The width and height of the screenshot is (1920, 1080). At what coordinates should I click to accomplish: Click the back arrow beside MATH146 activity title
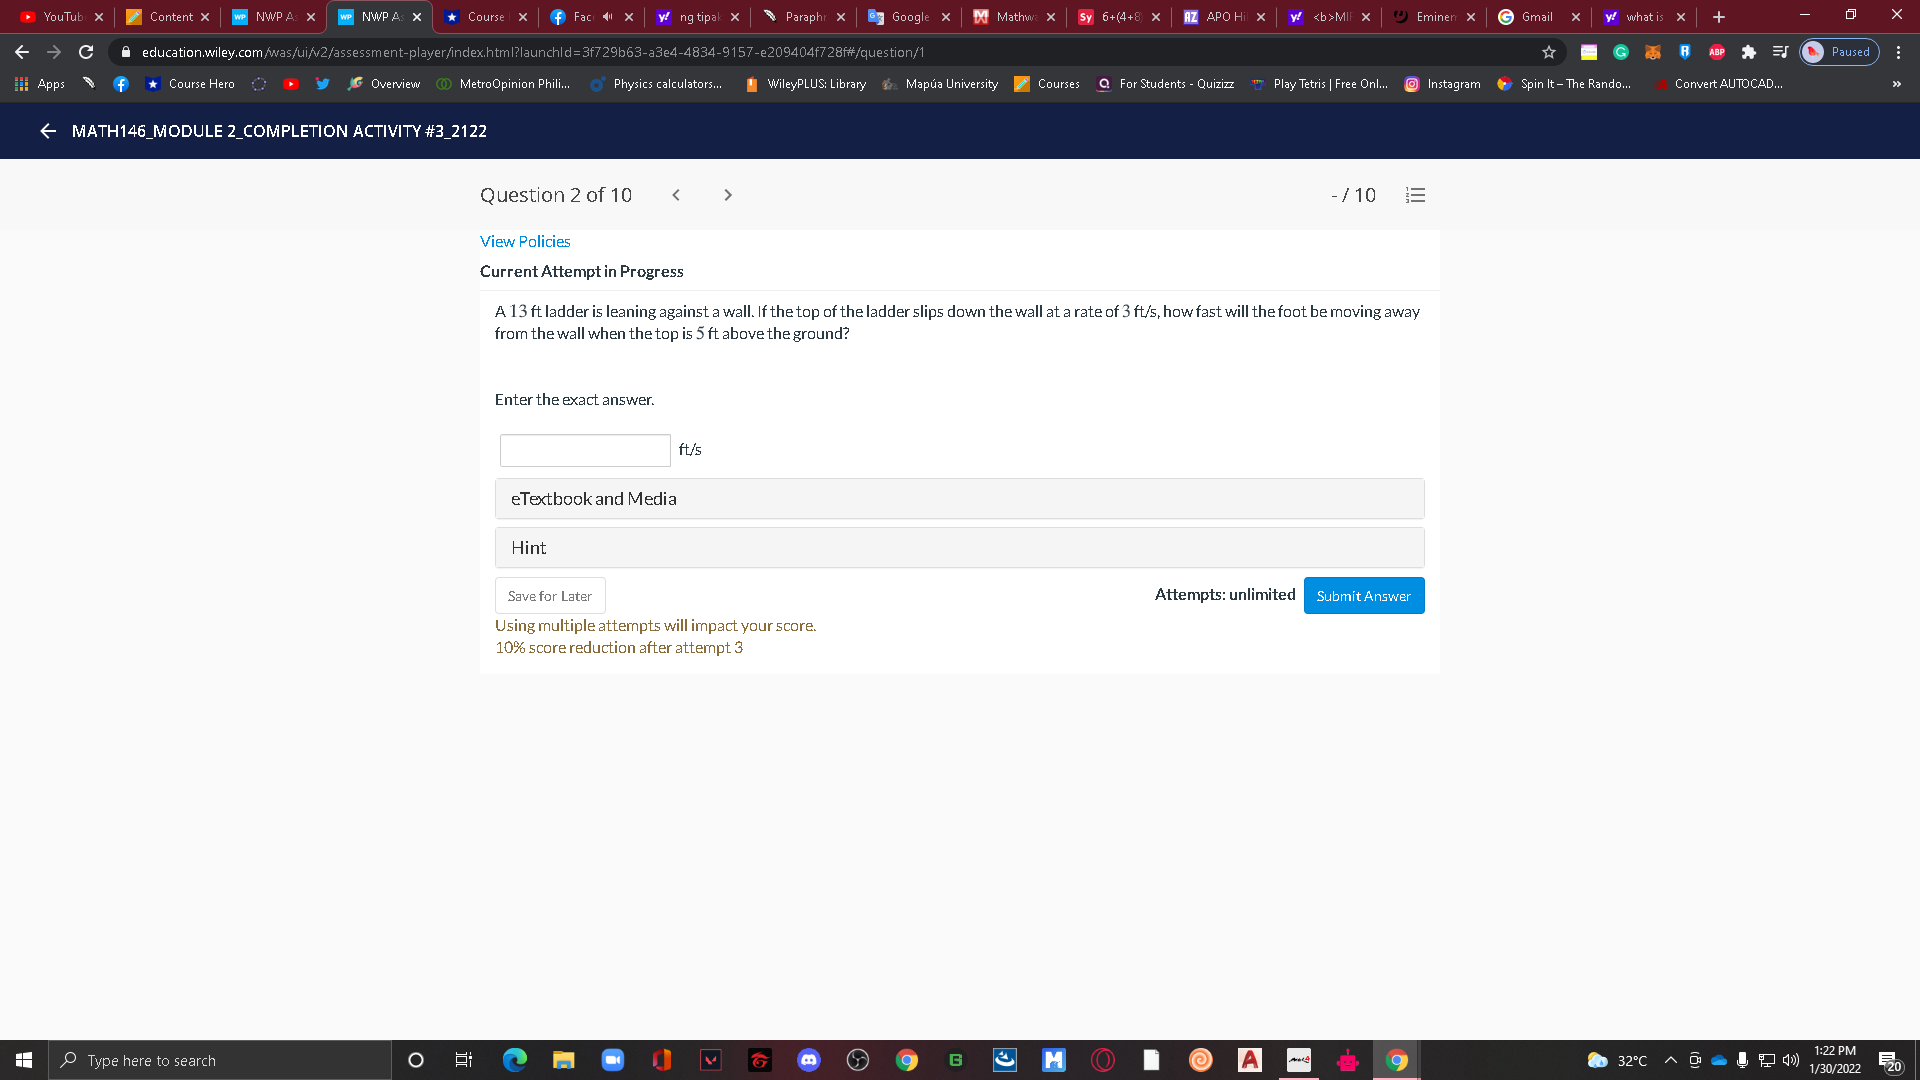(47, 131)
